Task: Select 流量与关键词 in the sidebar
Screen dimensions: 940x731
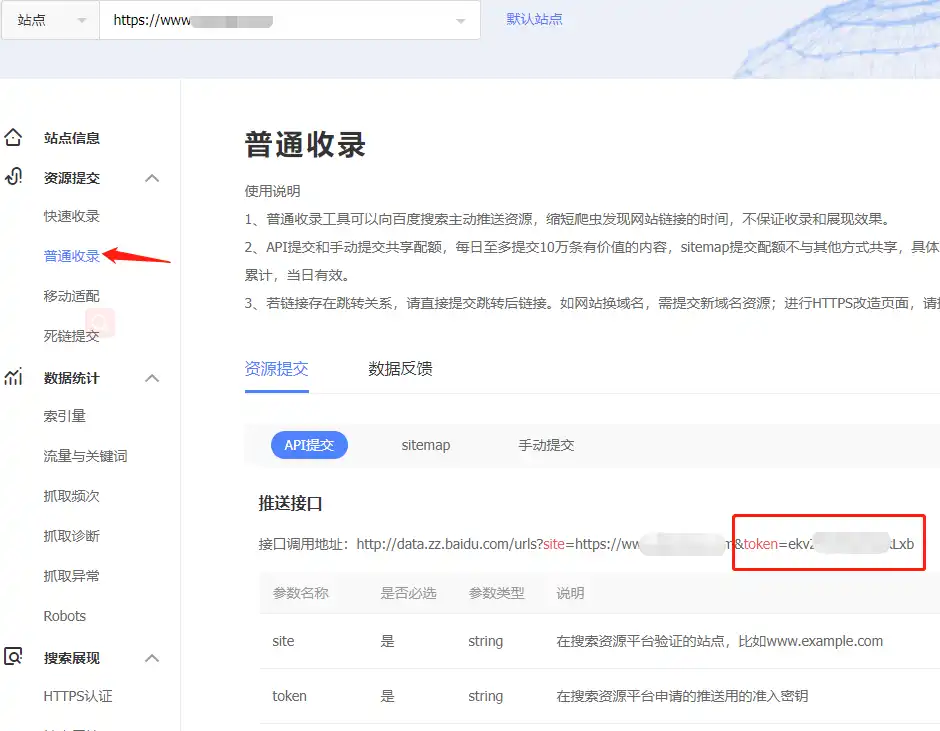Action: tap(85, 456)
